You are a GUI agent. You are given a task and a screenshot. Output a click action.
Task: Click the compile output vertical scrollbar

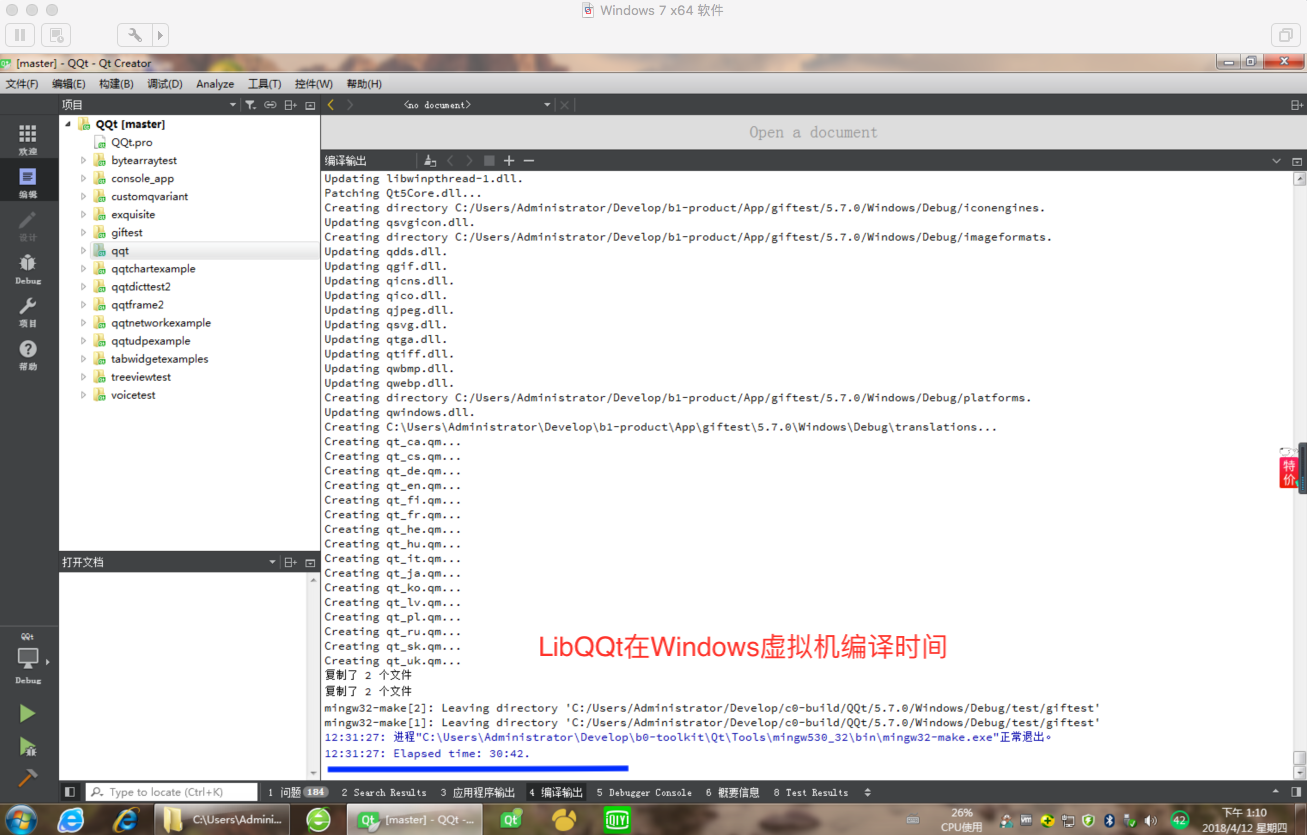(x=1299, y=474)
